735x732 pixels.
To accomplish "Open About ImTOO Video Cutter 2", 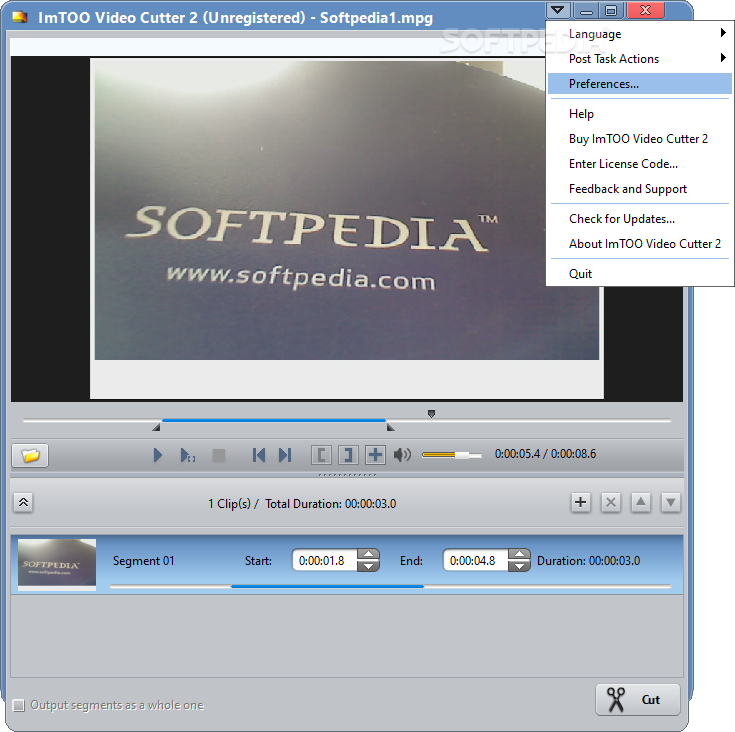I will click(640, 244).
